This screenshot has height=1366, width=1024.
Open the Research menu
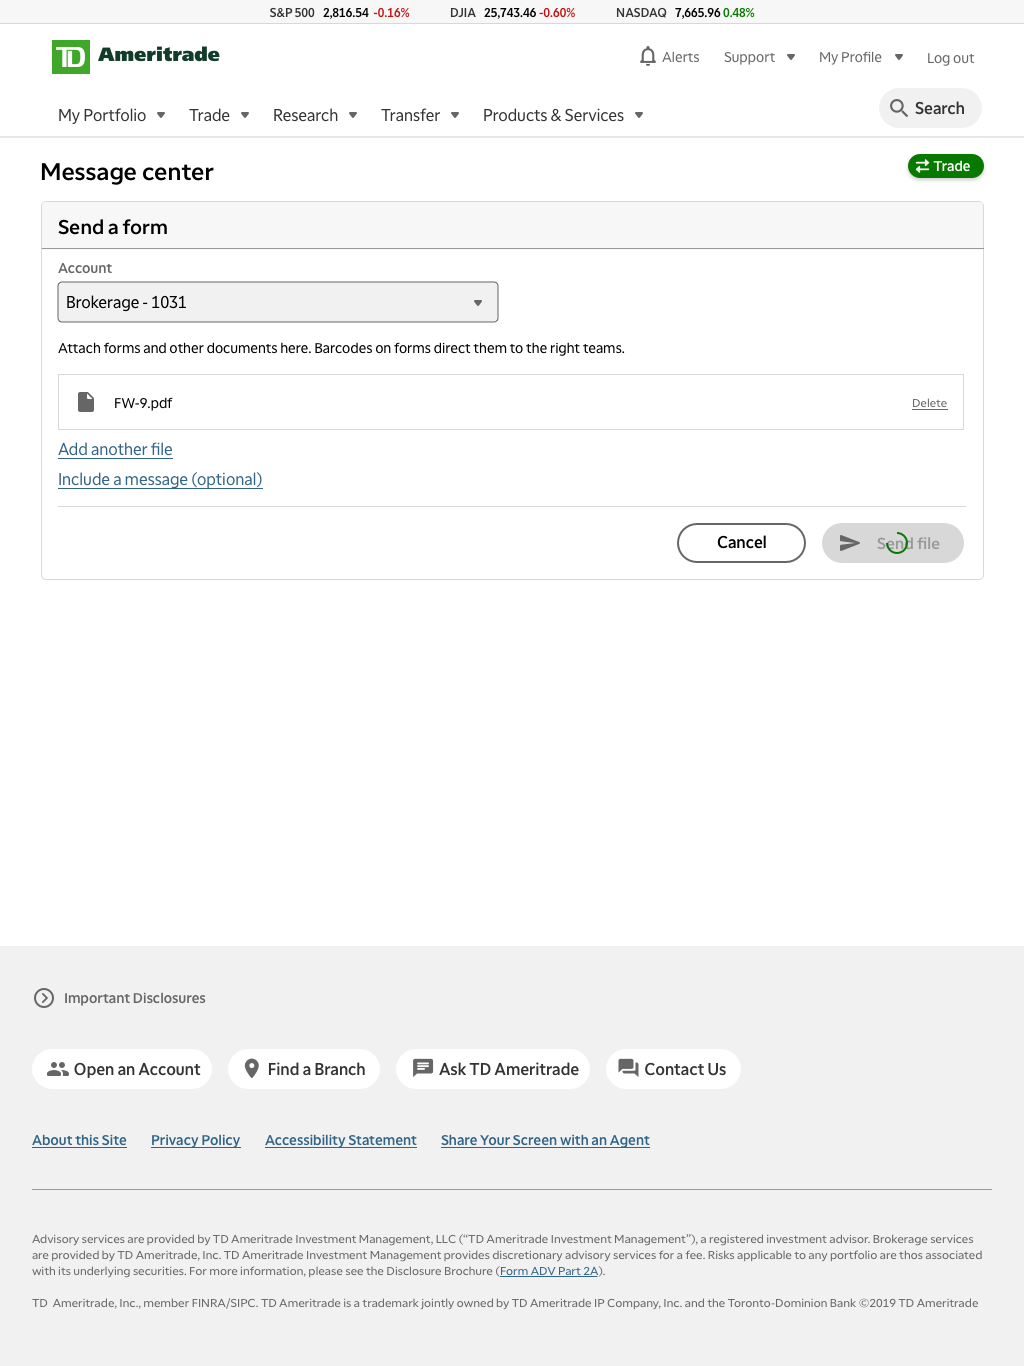click(x=315, y=115)
